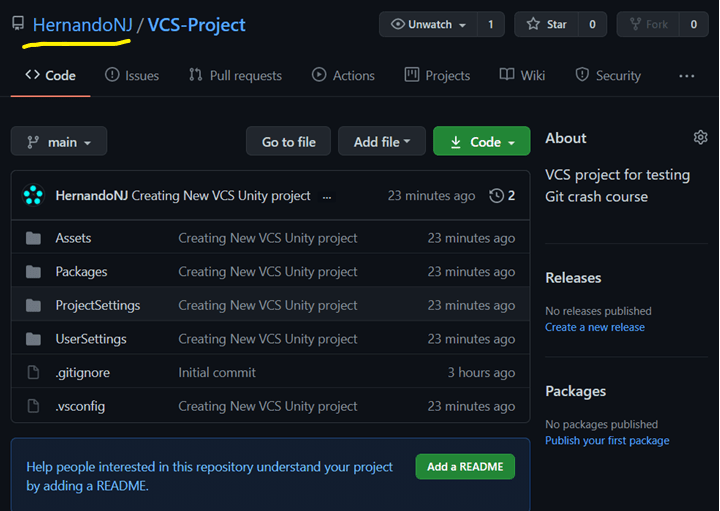
Task: Open the Packages folder
Action: coord(81,272)
